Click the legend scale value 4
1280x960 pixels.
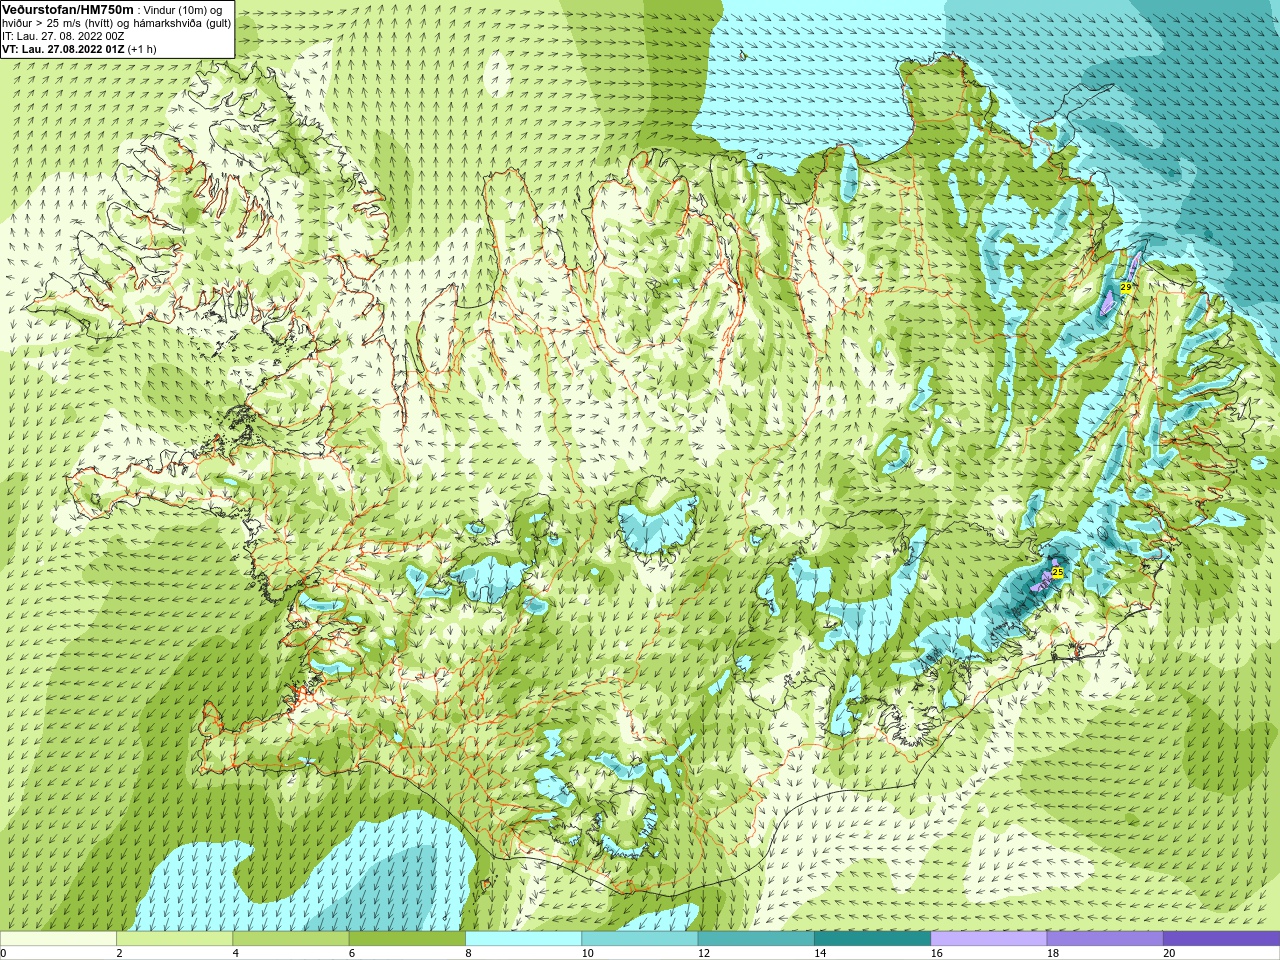[x=236, y=953]
